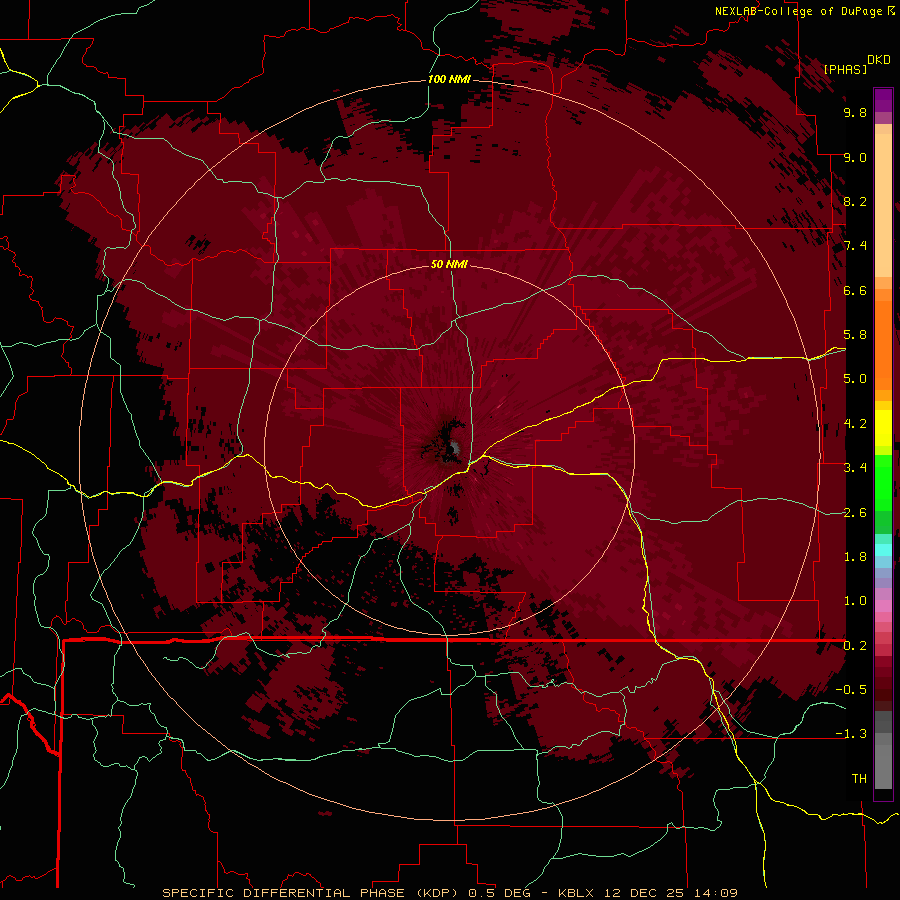
Task: Click the 3.4 legend value
Action: pos(855,468)
